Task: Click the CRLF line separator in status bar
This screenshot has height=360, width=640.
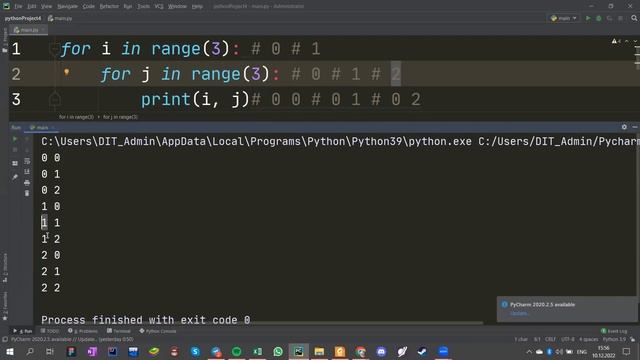Action: (550, 339)
